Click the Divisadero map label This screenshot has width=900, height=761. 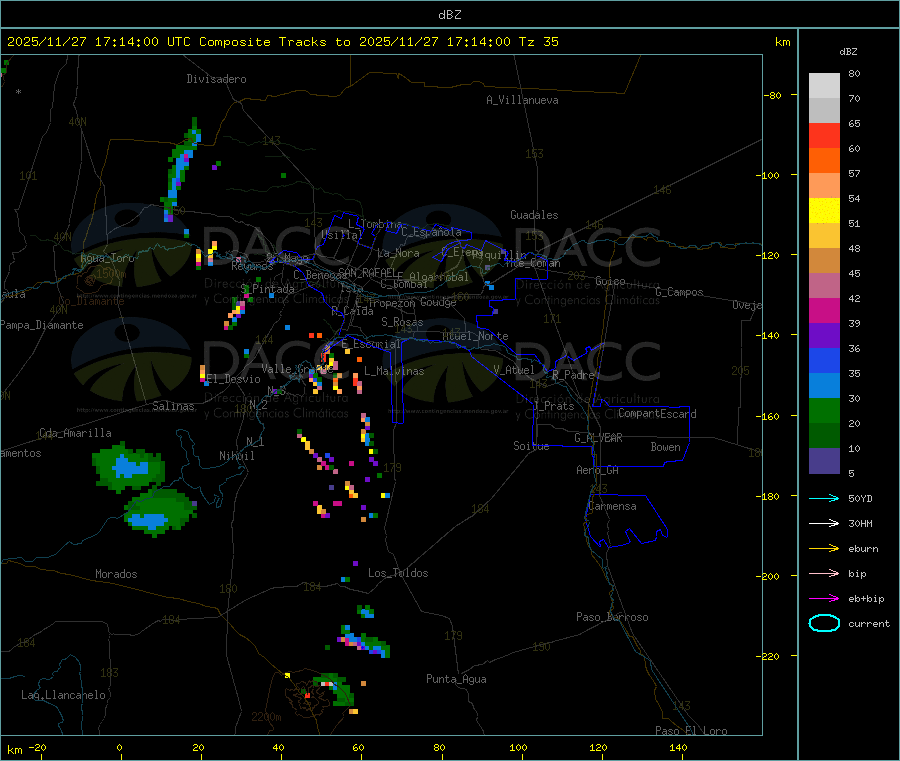[x=216, y=79]
